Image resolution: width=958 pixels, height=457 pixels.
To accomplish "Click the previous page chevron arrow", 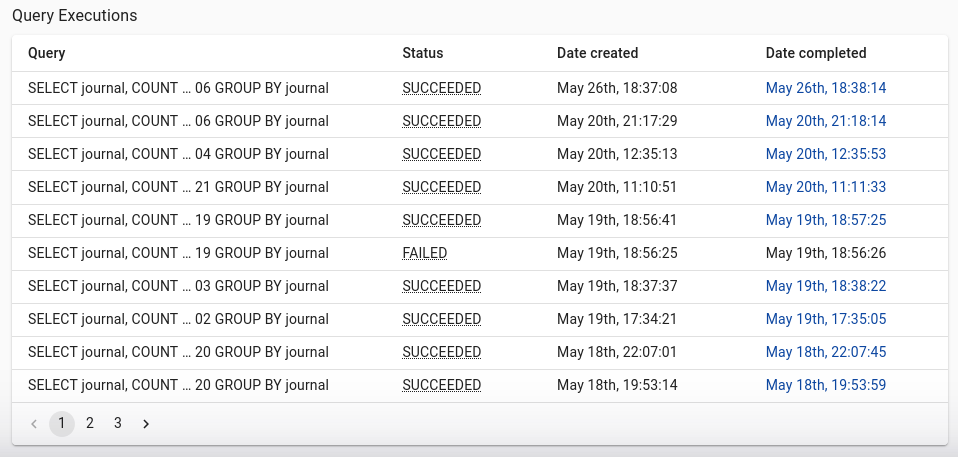I will [x=34, y=423].
